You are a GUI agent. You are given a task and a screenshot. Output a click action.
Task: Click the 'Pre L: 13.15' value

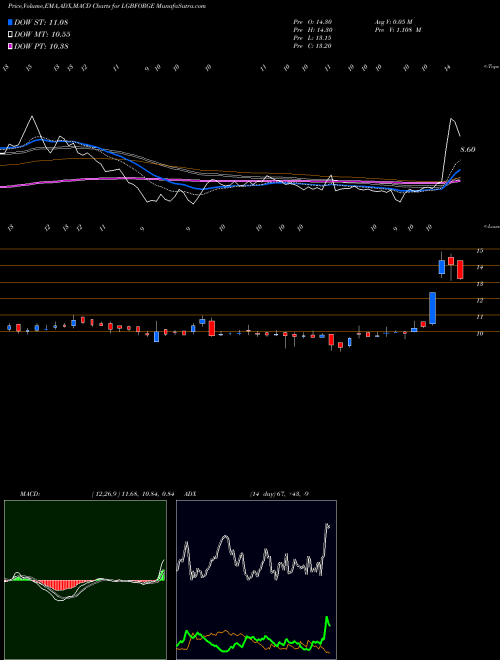click(x=313, y=38)
